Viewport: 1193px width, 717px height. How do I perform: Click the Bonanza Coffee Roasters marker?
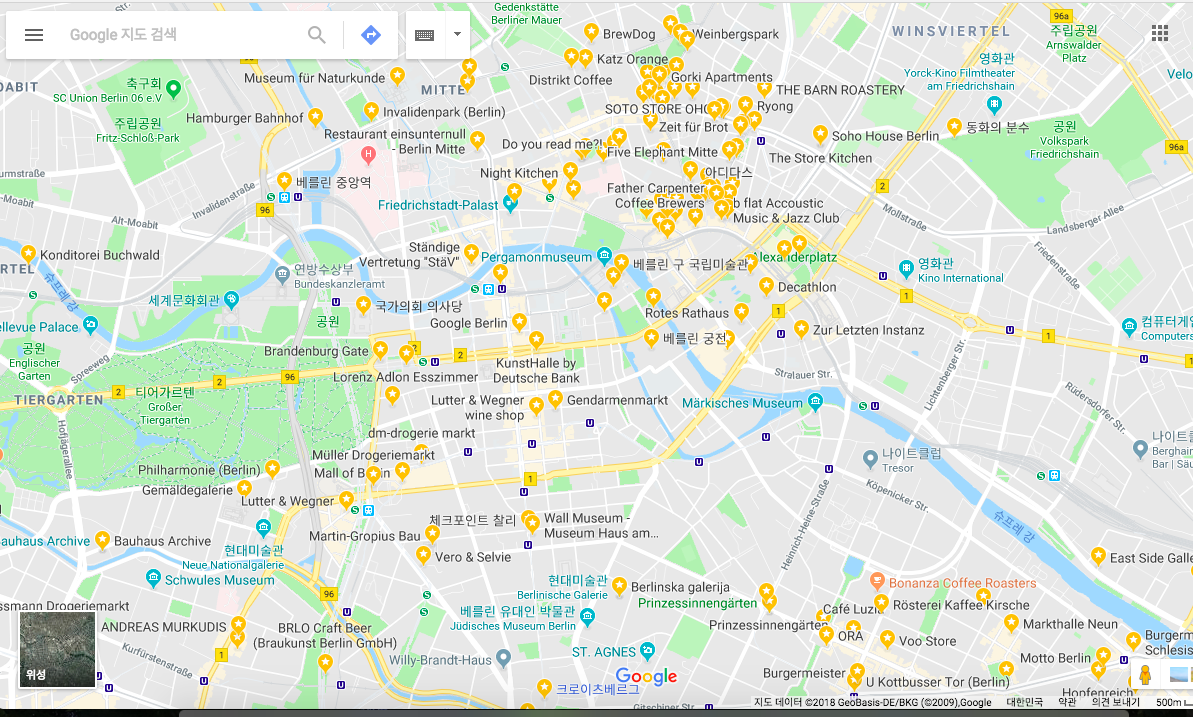(876, 581)
